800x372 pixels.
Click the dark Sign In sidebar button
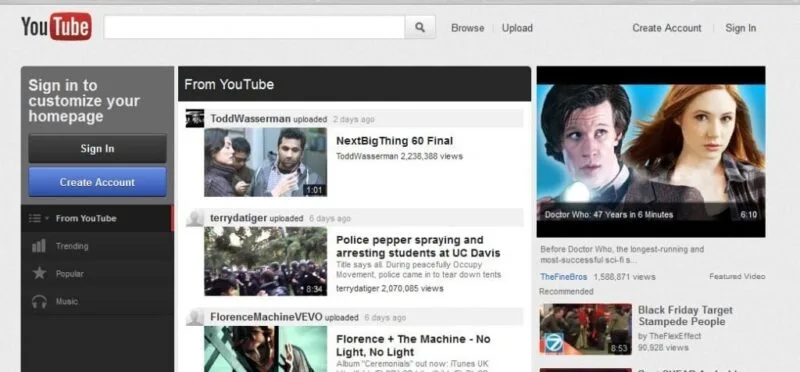point(97,148)
